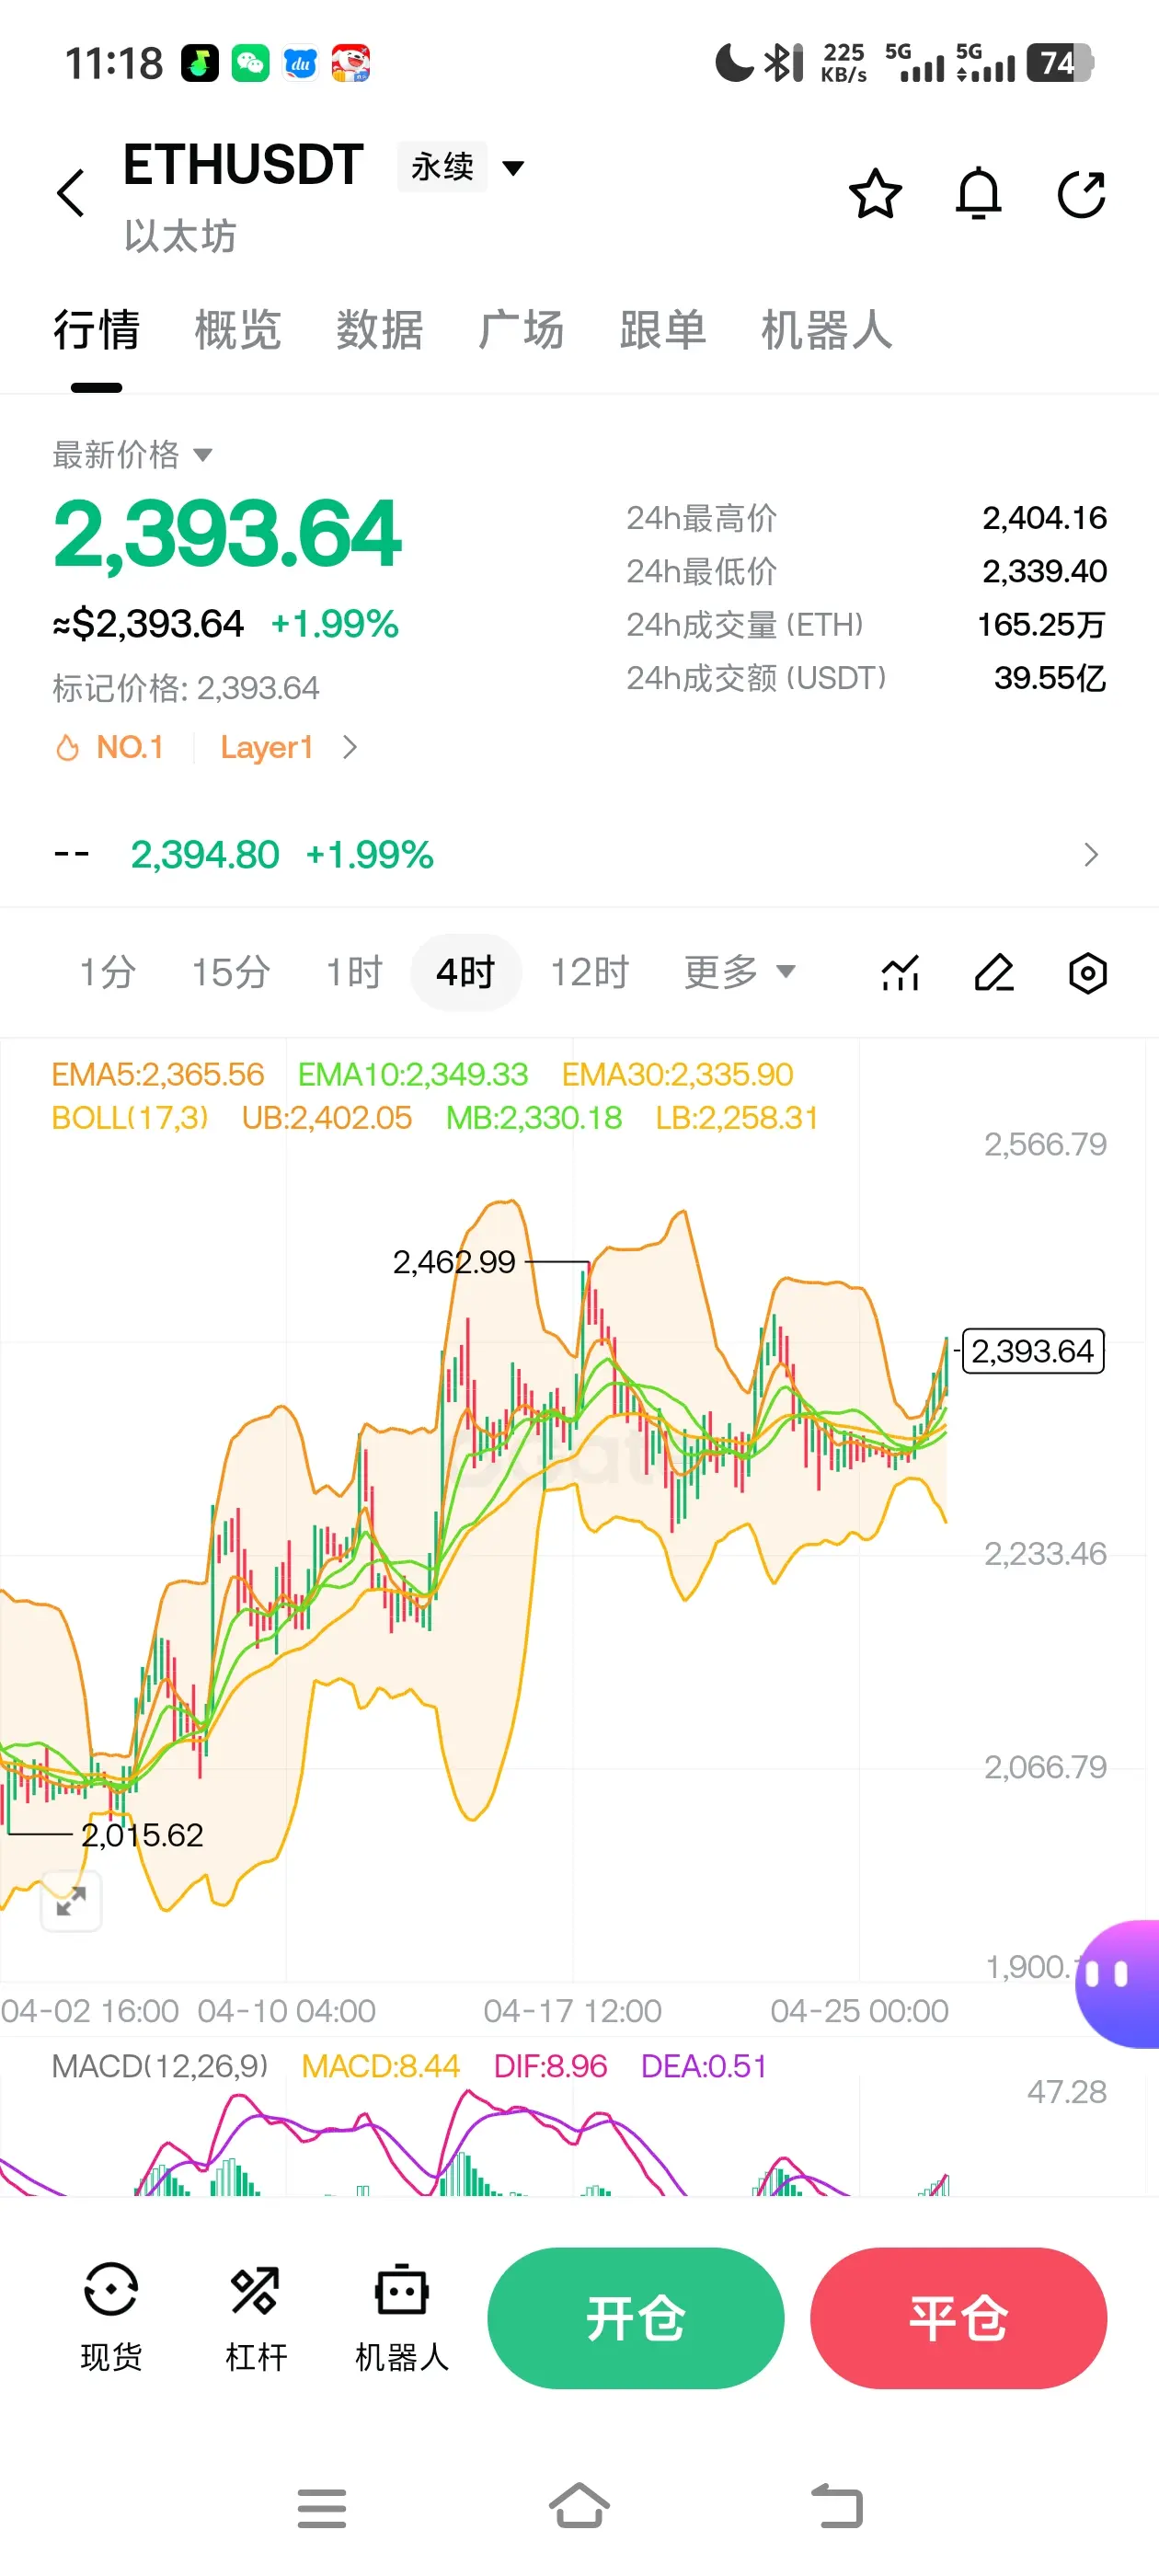The width and height of the screenshot is (1159, 2576).
Task: Open the Layer1 category chevron
Action: pos(349,747)
